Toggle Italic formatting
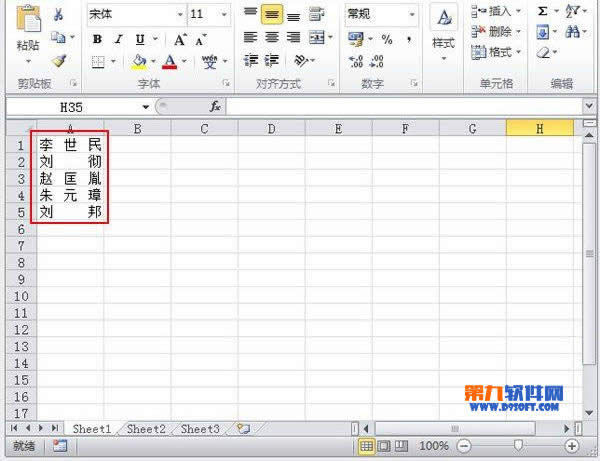The image size is (600, 461). (119, 39)
